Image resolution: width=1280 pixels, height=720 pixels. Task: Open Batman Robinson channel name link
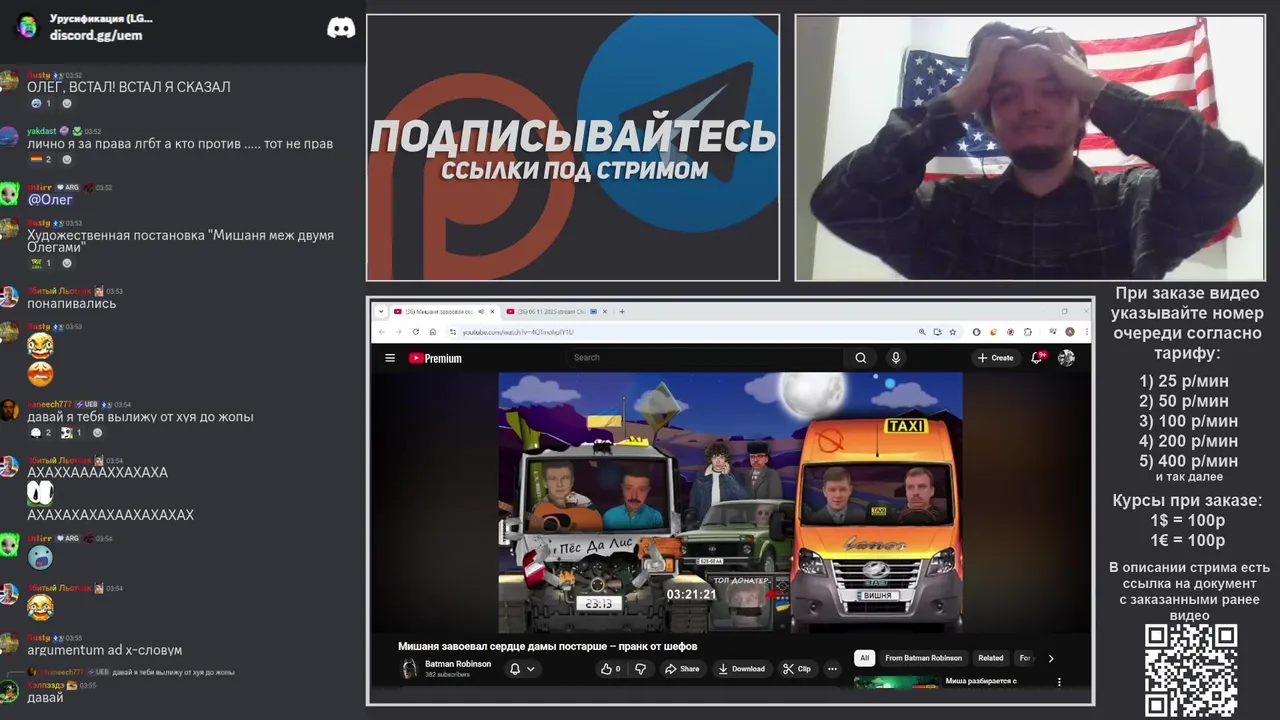coord(458,664)
